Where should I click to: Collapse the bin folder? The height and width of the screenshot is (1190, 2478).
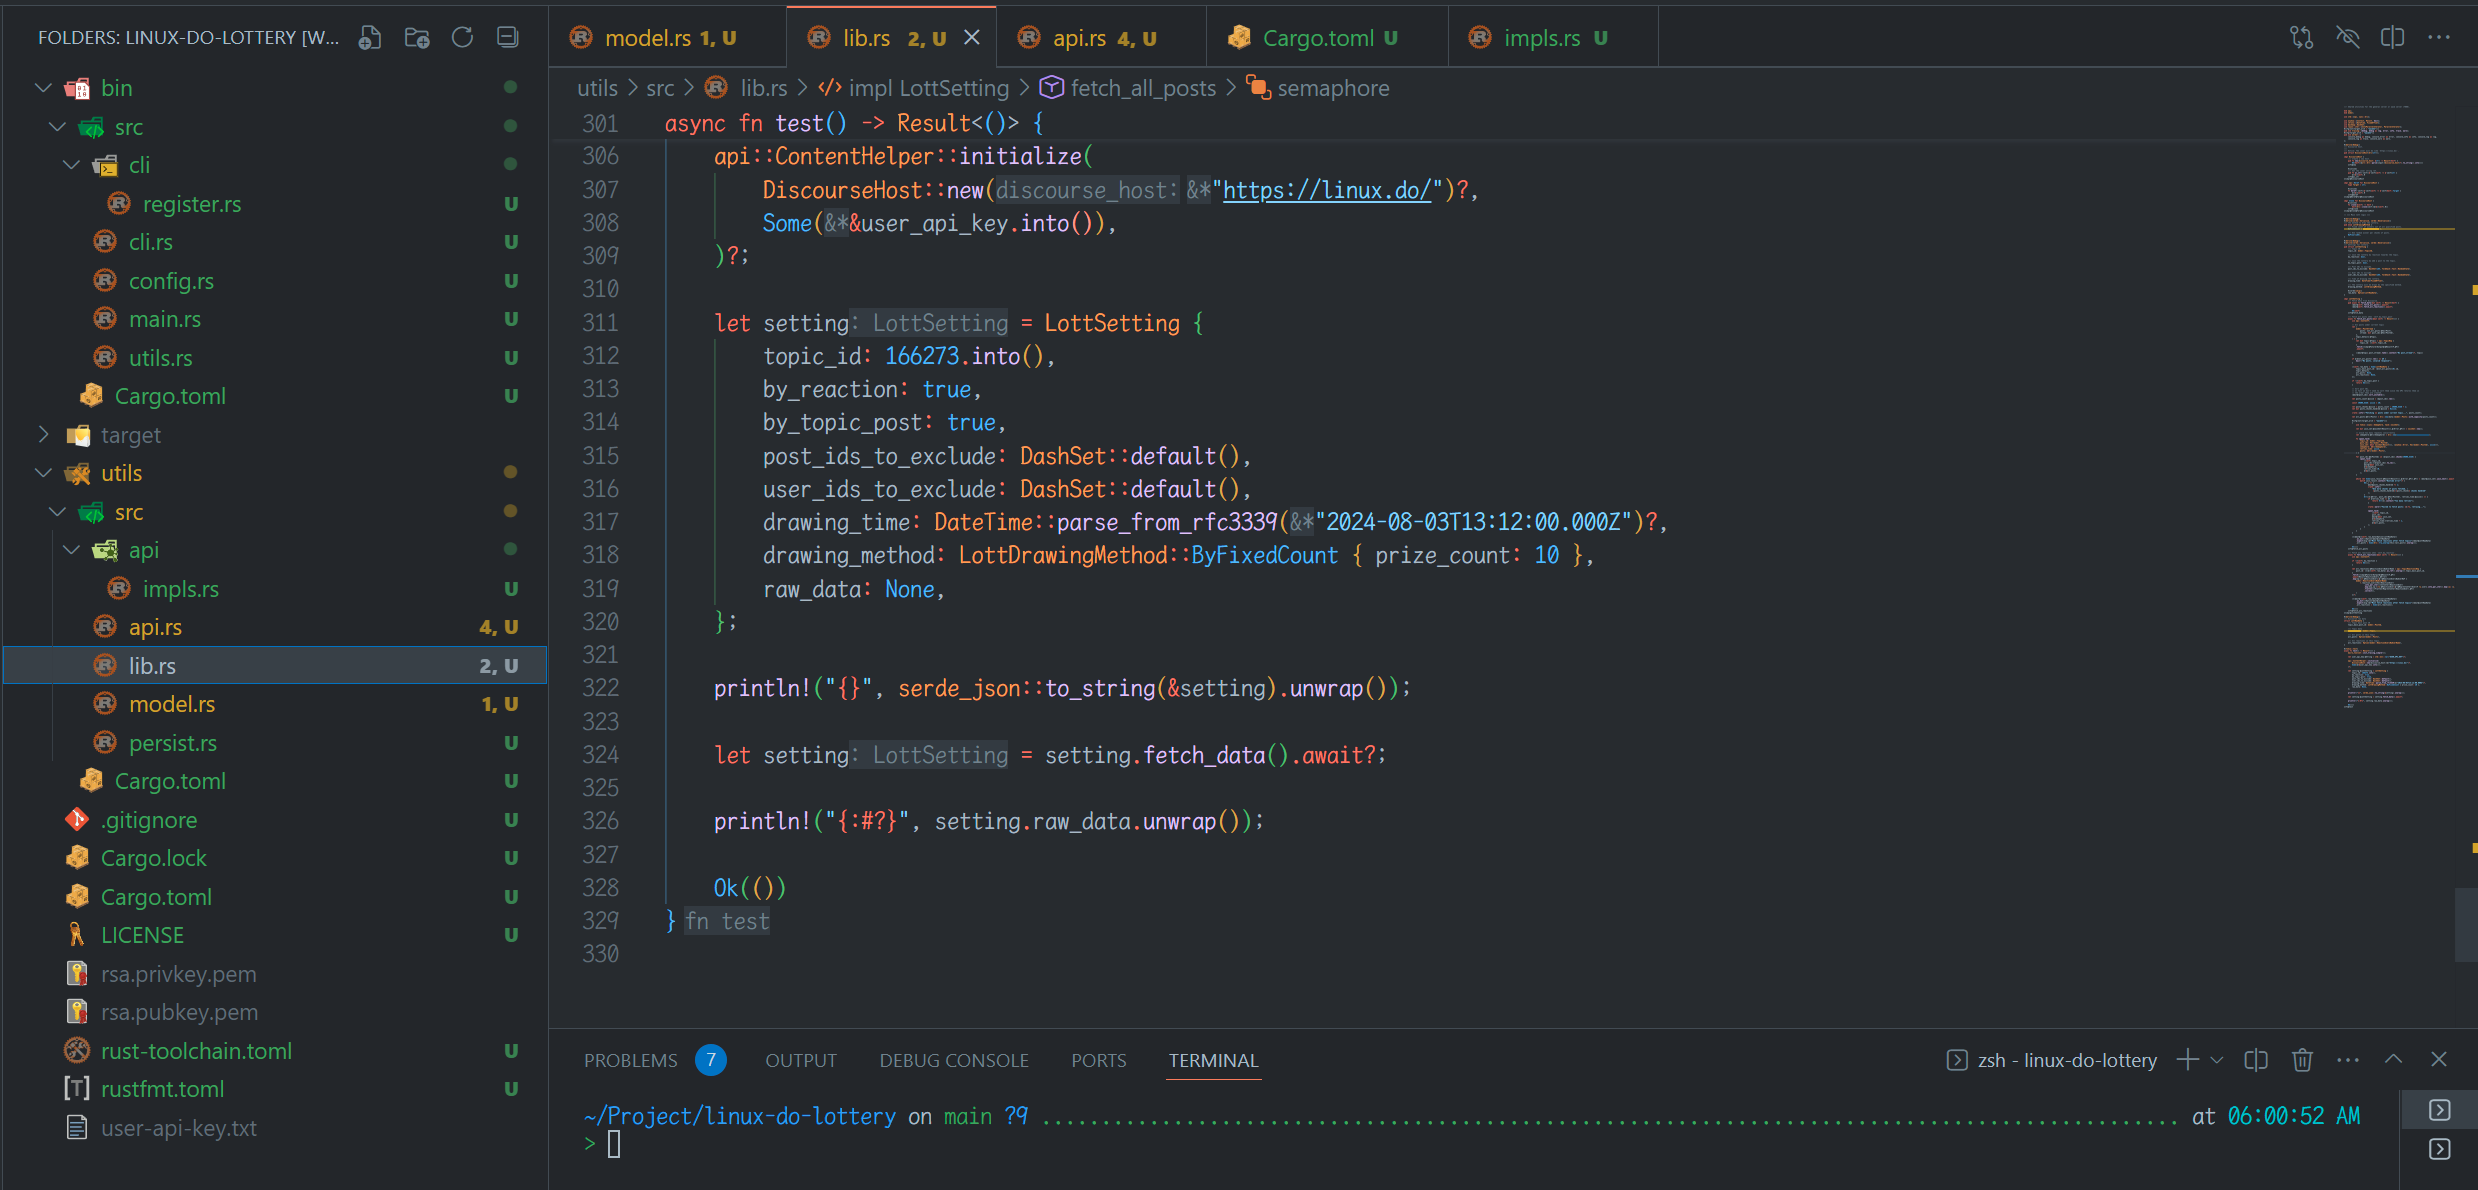44,88
